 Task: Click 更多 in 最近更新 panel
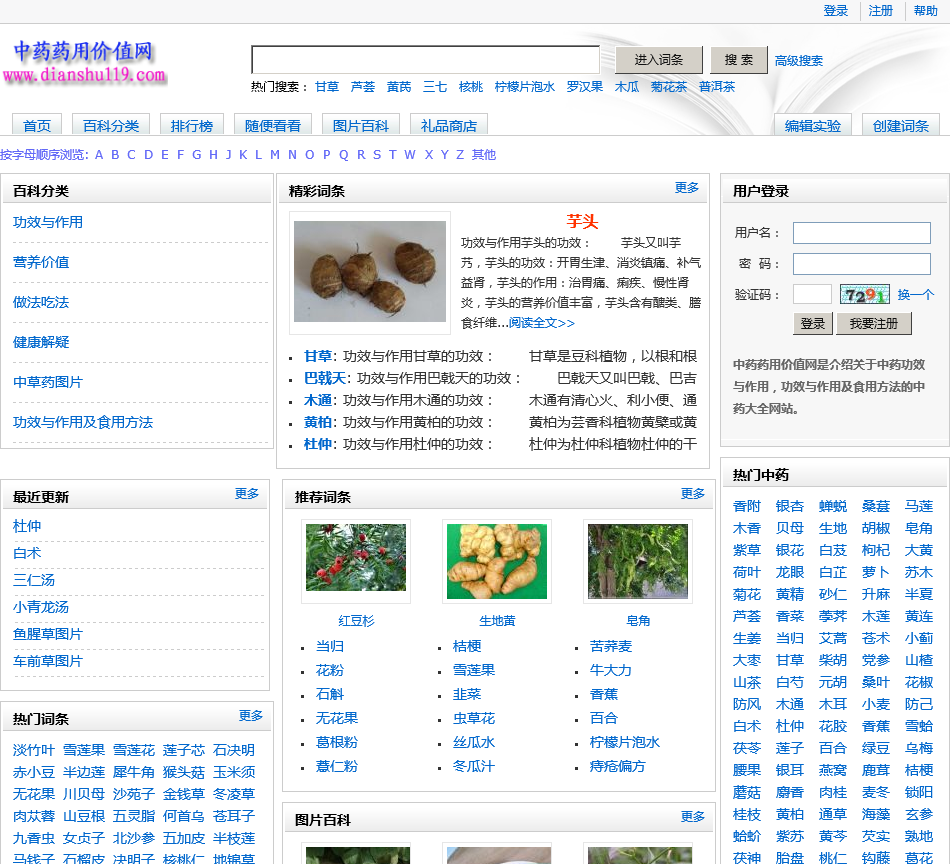247,493
